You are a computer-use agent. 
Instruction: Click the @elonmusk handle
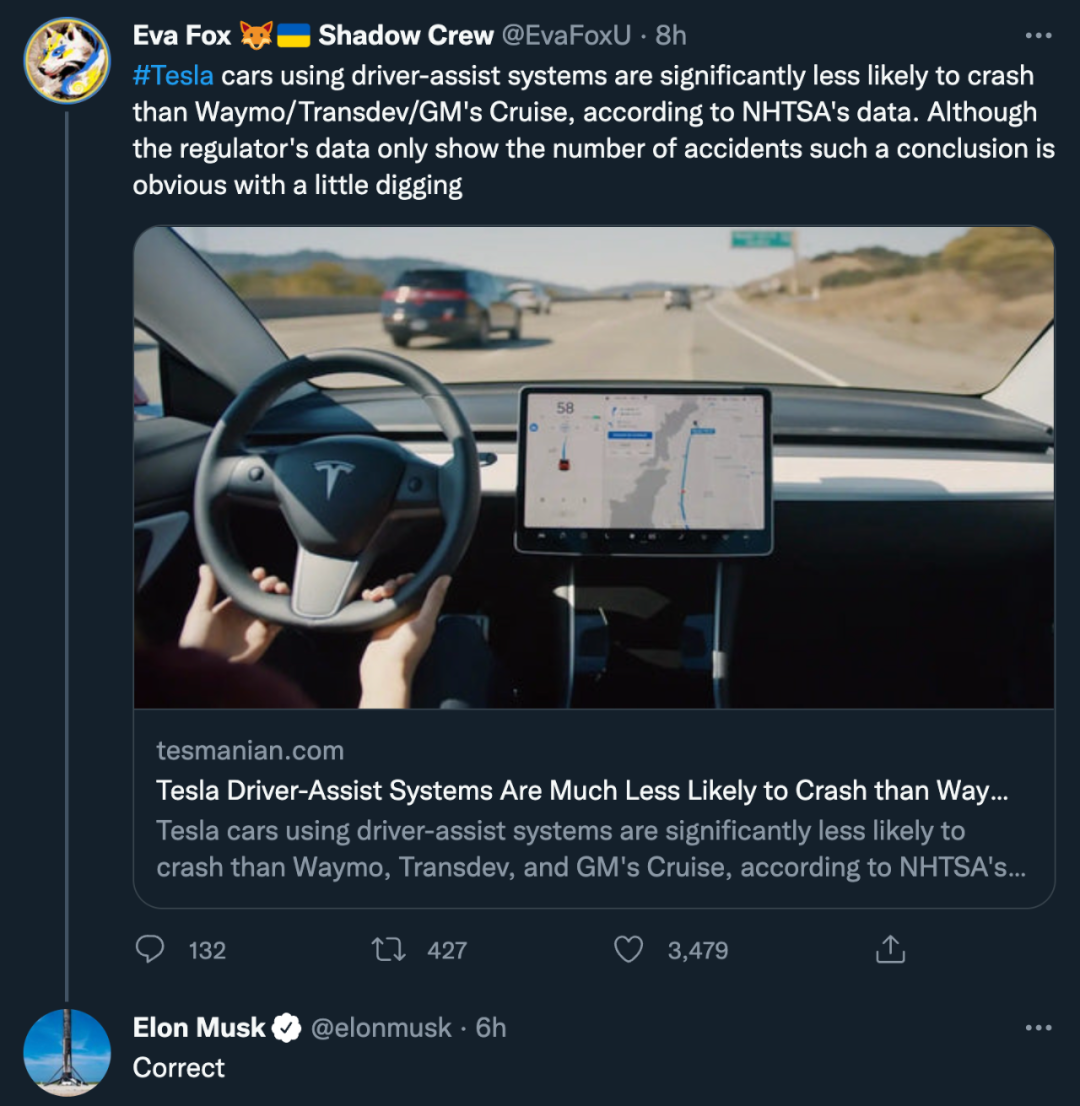[381, 1028]
